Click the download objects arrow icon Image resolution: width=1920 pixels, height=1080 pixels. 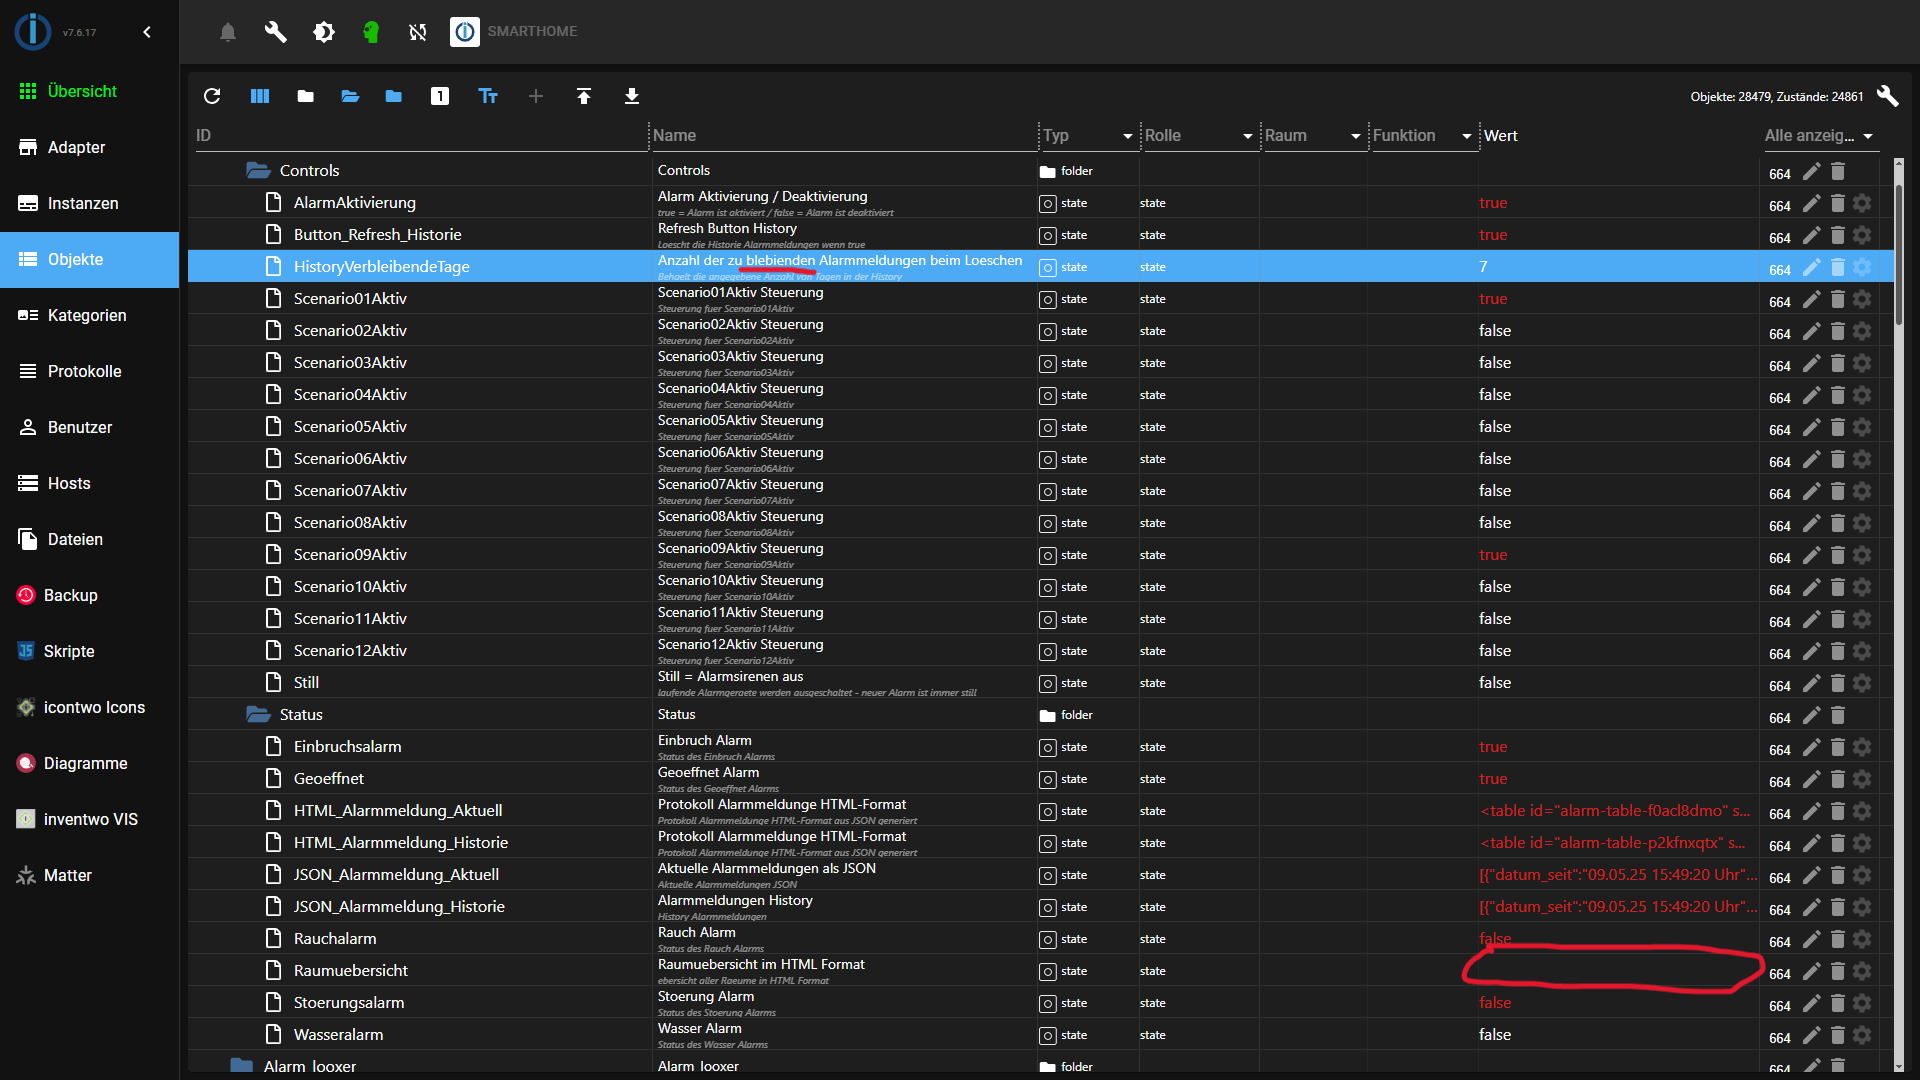point(632,96)
